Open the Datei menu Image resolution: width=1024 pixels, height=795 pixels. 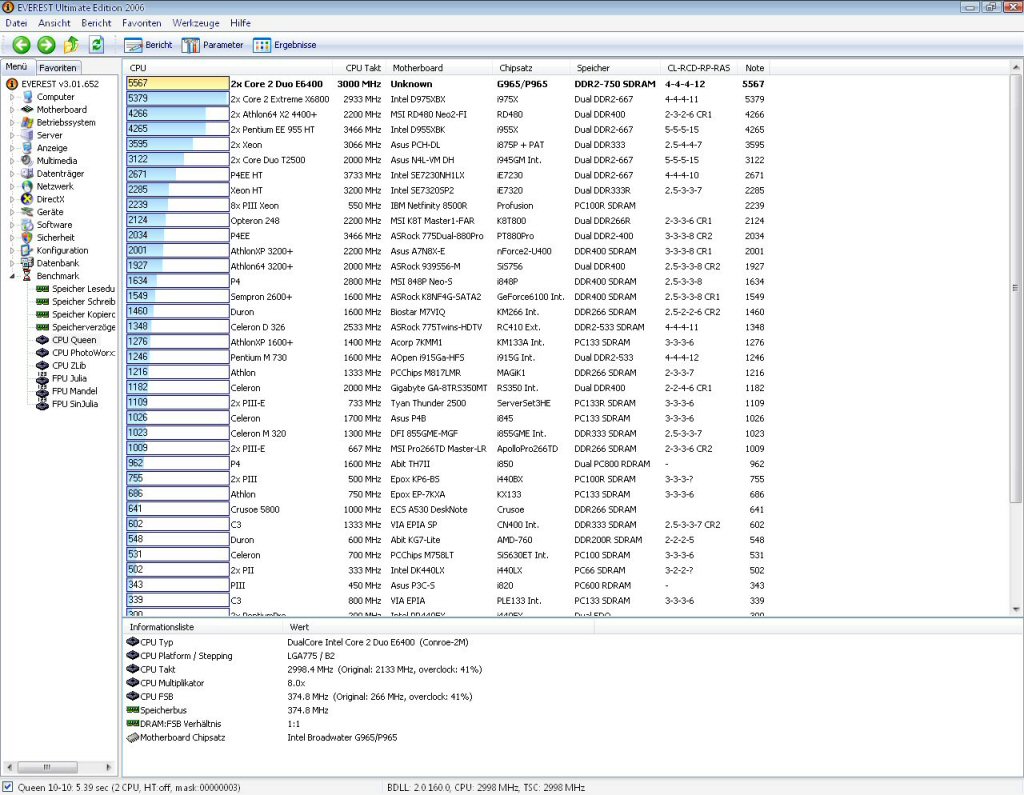pyautogui.click(x=16, y=23)
